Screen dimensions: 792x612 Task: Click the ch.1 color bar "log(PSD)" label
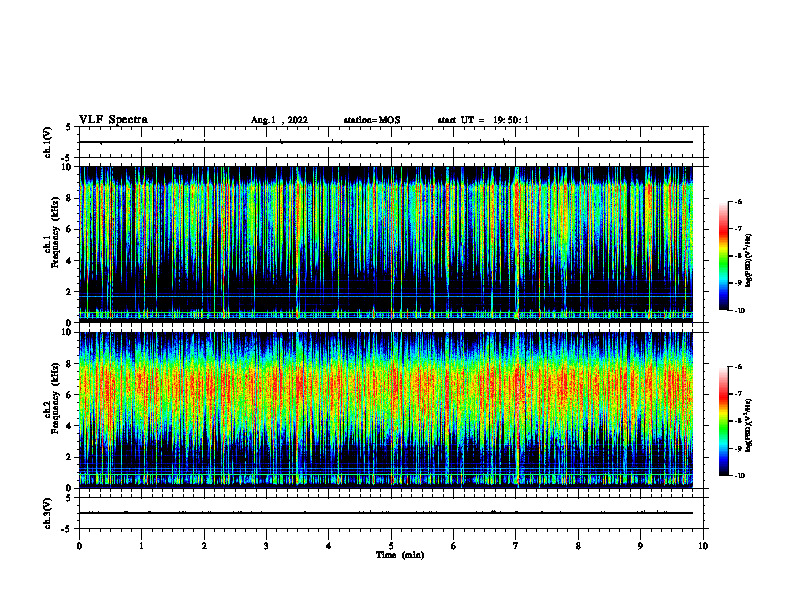(749, 261)
